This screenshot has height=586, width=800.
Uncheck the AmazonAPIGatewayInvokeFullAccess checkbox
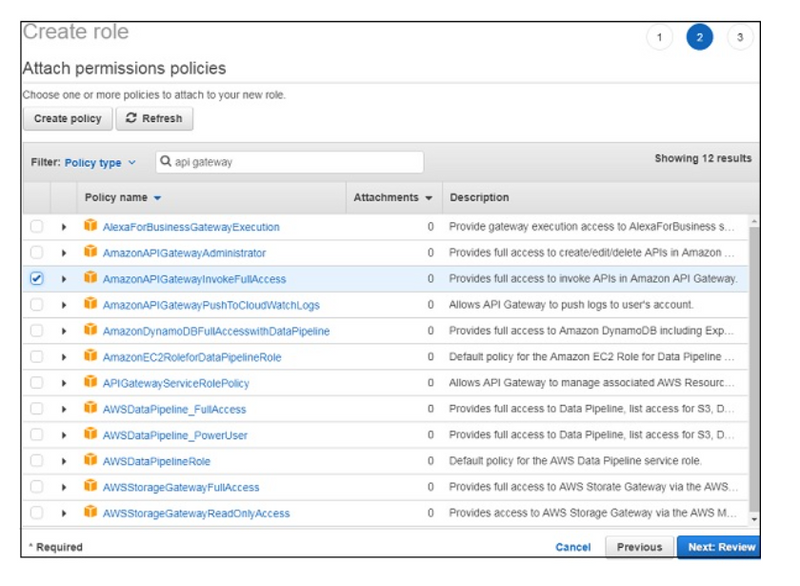point(37,279)
